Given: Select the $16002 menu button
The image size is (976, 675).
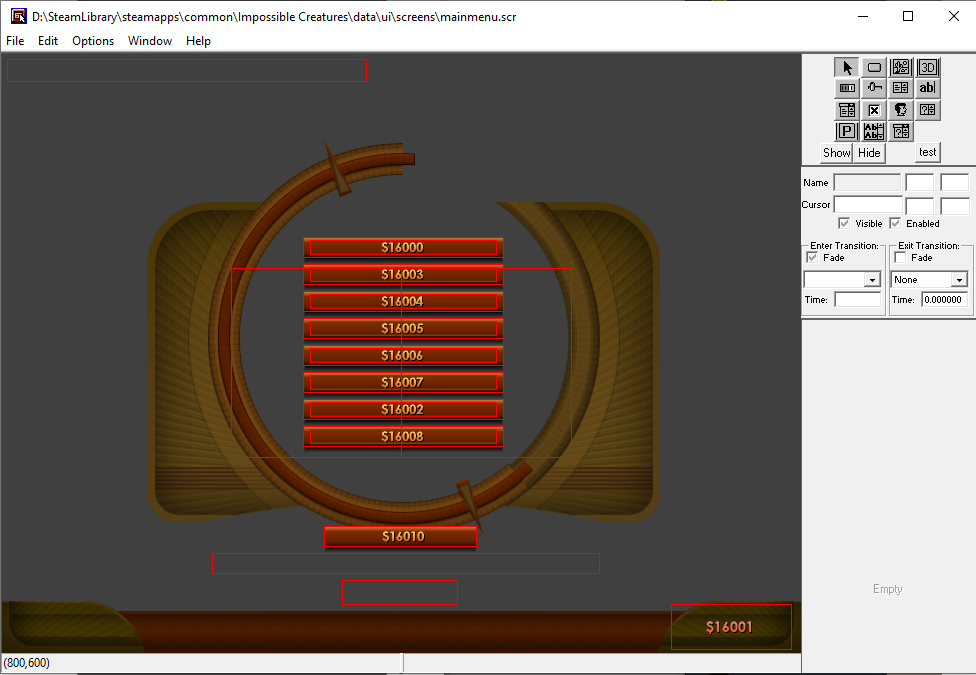Looking at the screenshot, I should pos(403,410).
